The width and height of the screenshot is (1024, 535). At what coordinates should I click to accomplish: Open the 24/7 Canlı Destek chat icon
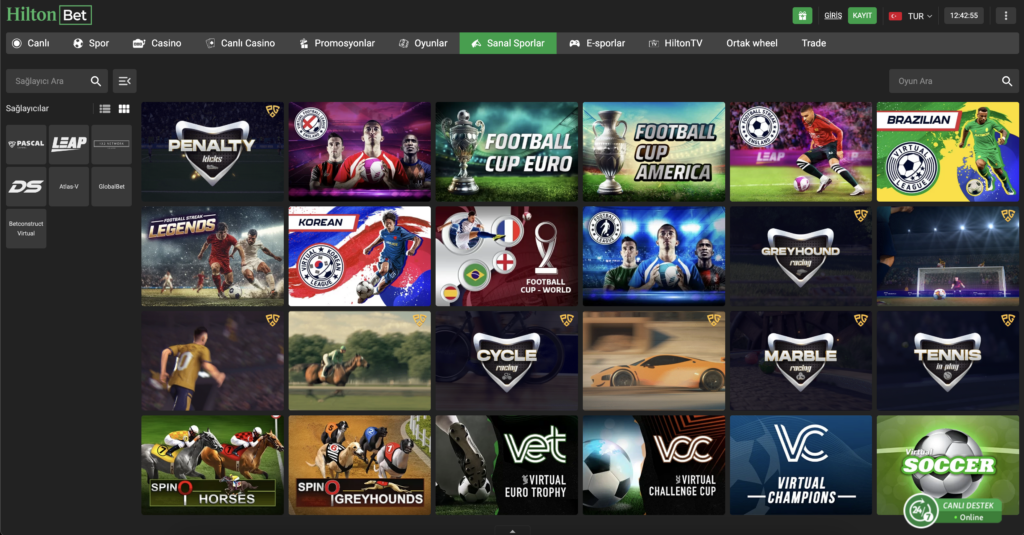pos(918,510)
